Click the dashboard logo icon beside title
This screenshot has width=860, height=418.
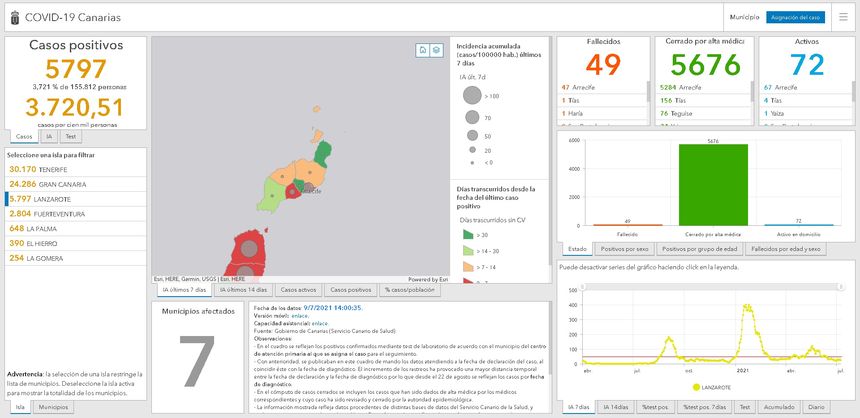(13, 18)
